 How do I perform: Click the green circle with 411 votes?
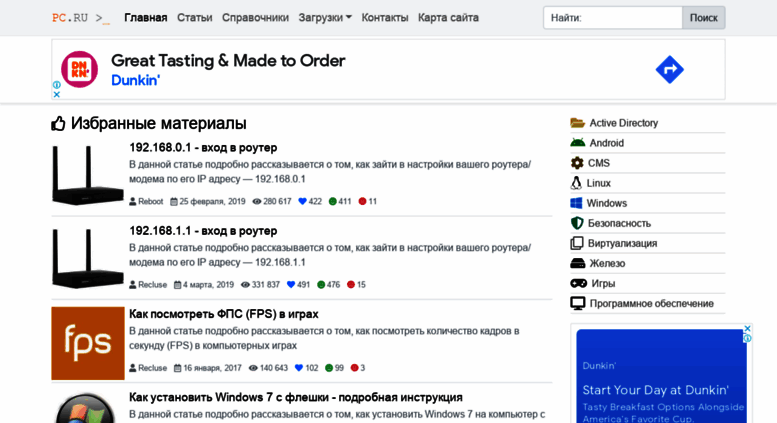(333, 202)
